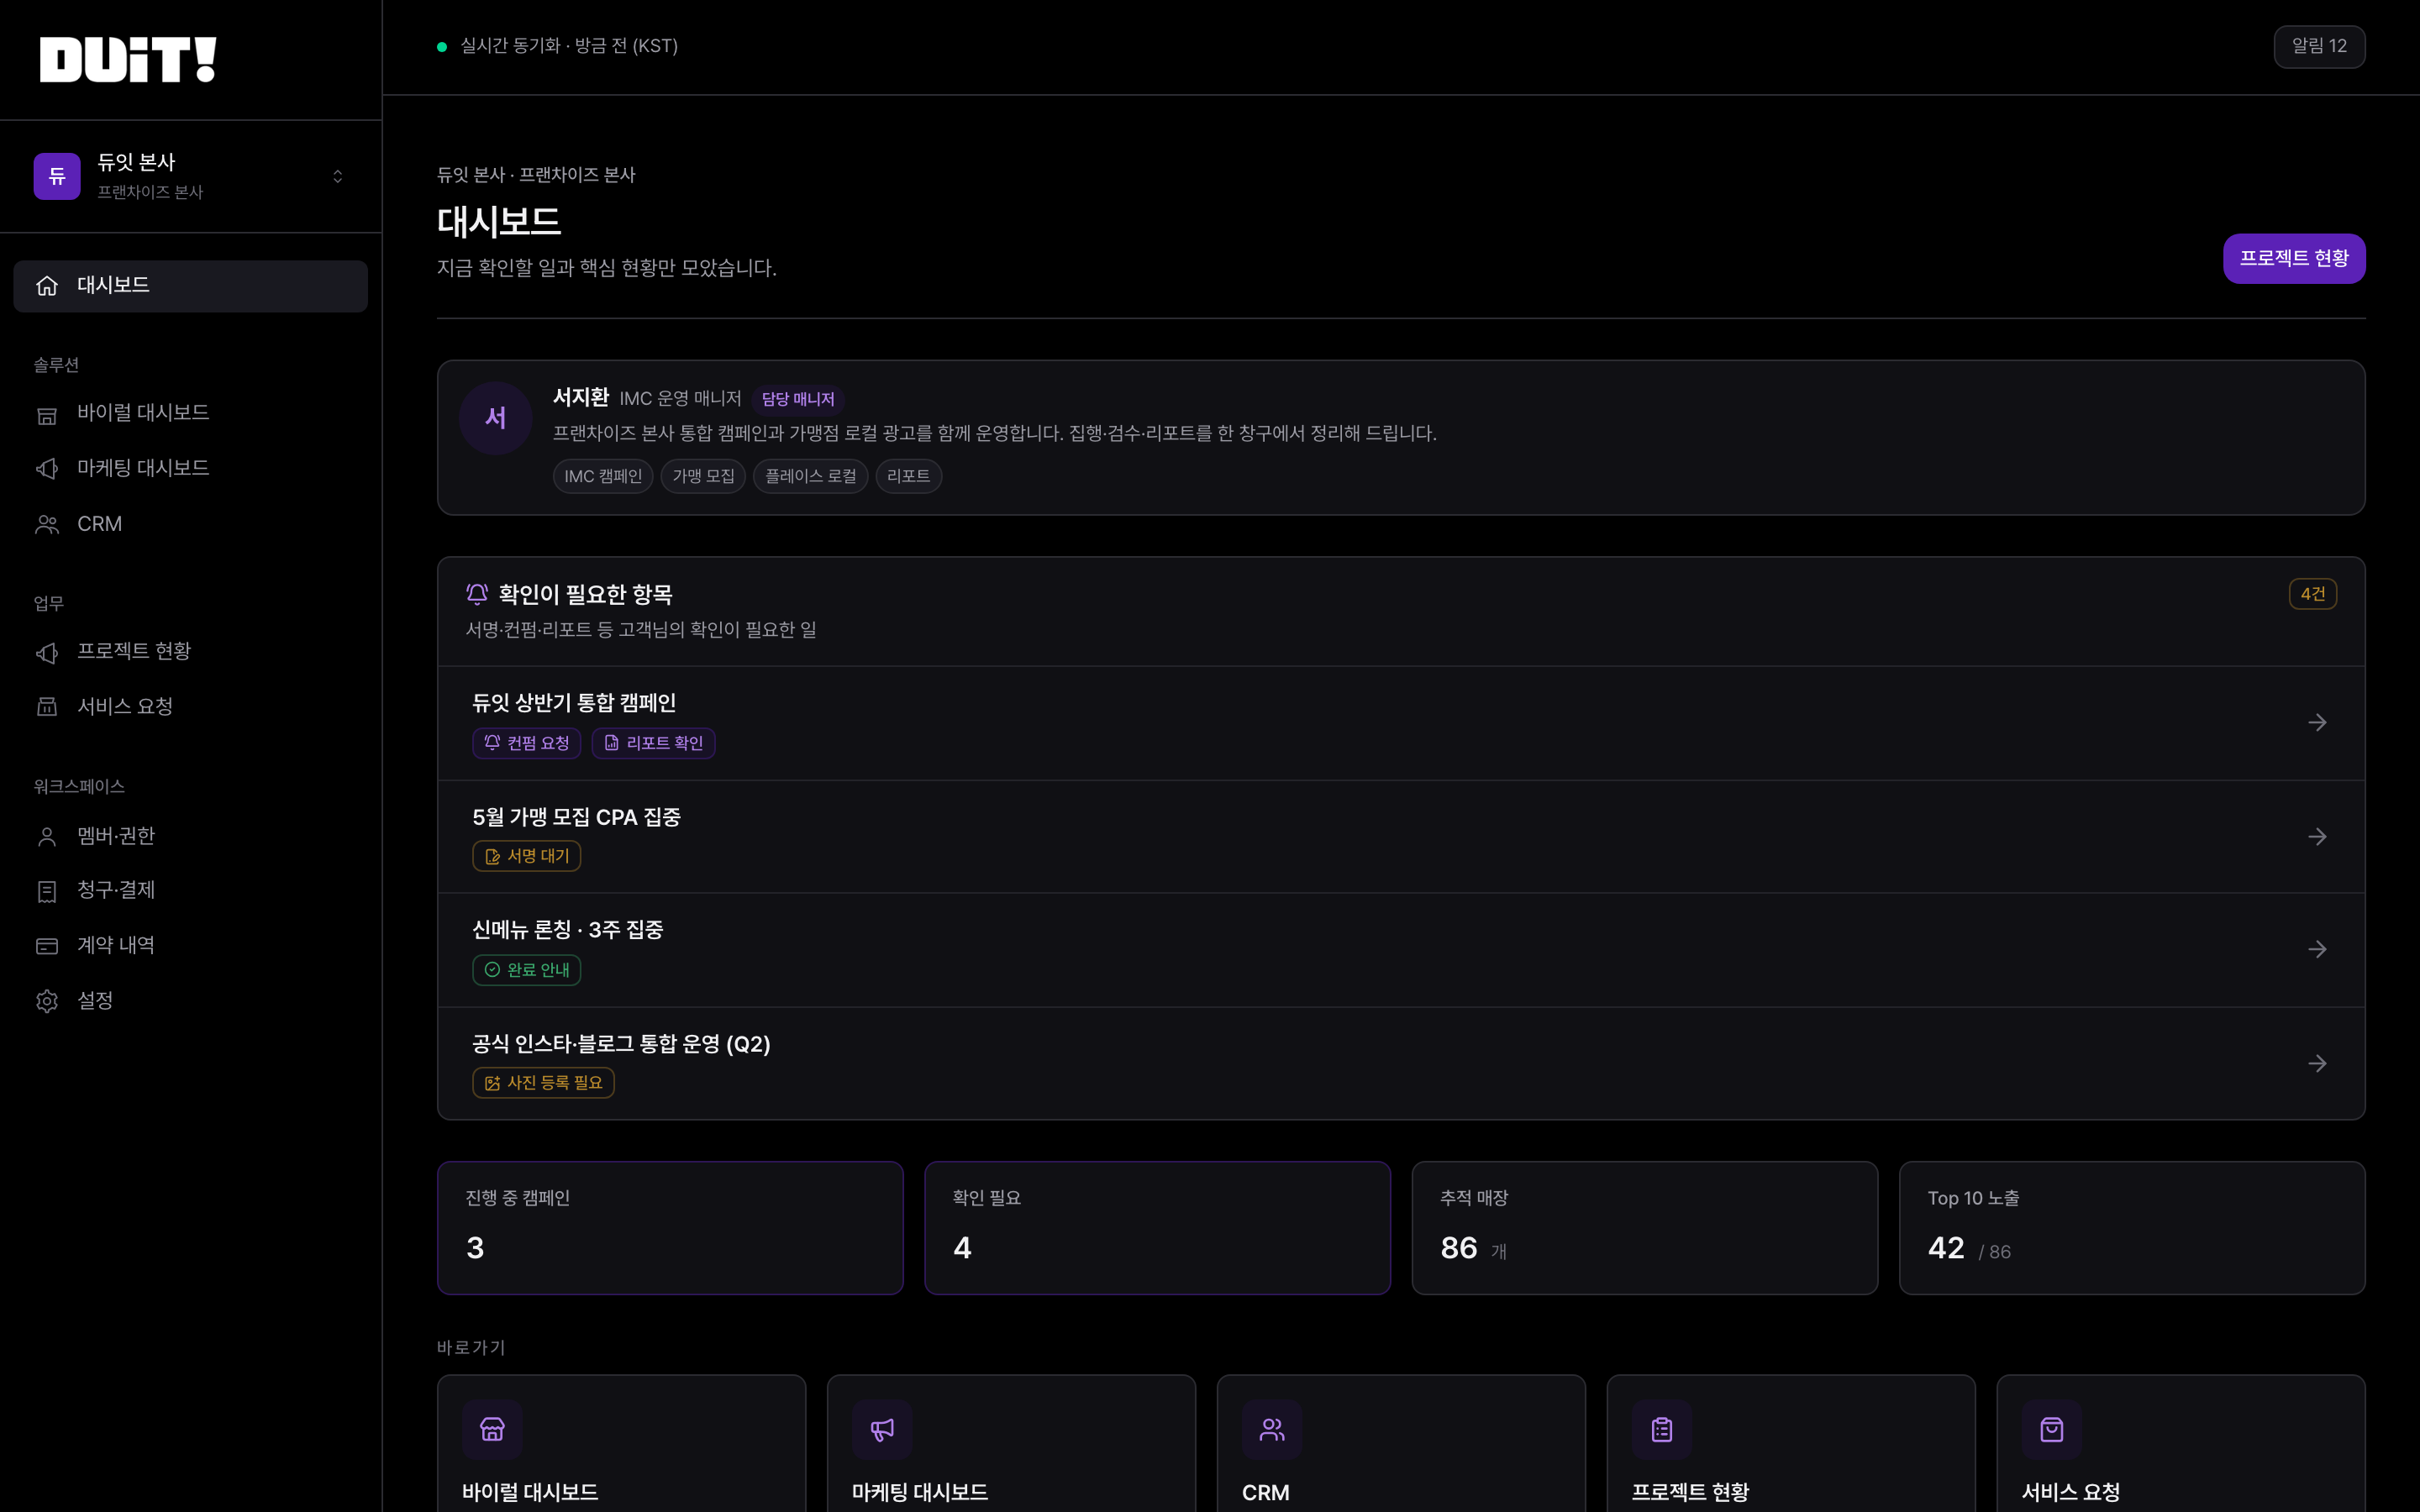
Task: Click megaphone icon beside sidebar 프로젝트 현황
Action: (x=47, y=652)
